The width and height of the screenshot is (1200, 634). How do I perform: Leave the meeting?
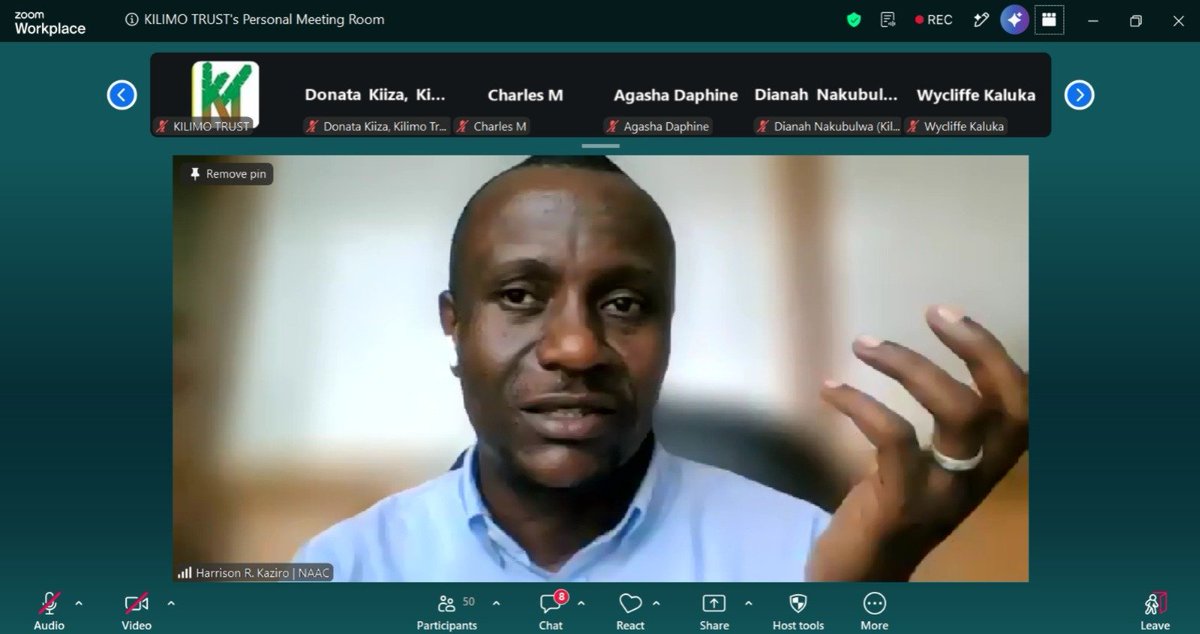tap(1155, 610)
